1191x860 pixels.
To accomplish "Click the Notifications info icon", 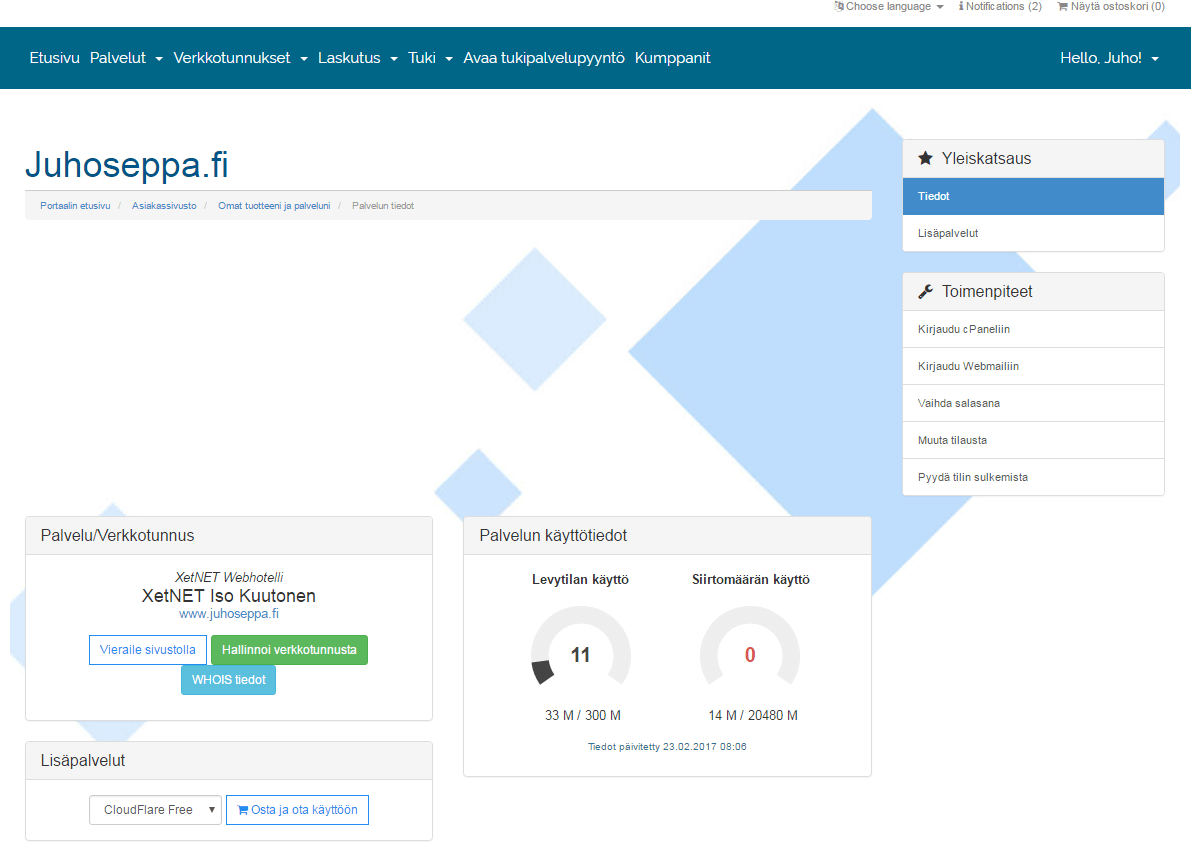I will click(961, 6).
